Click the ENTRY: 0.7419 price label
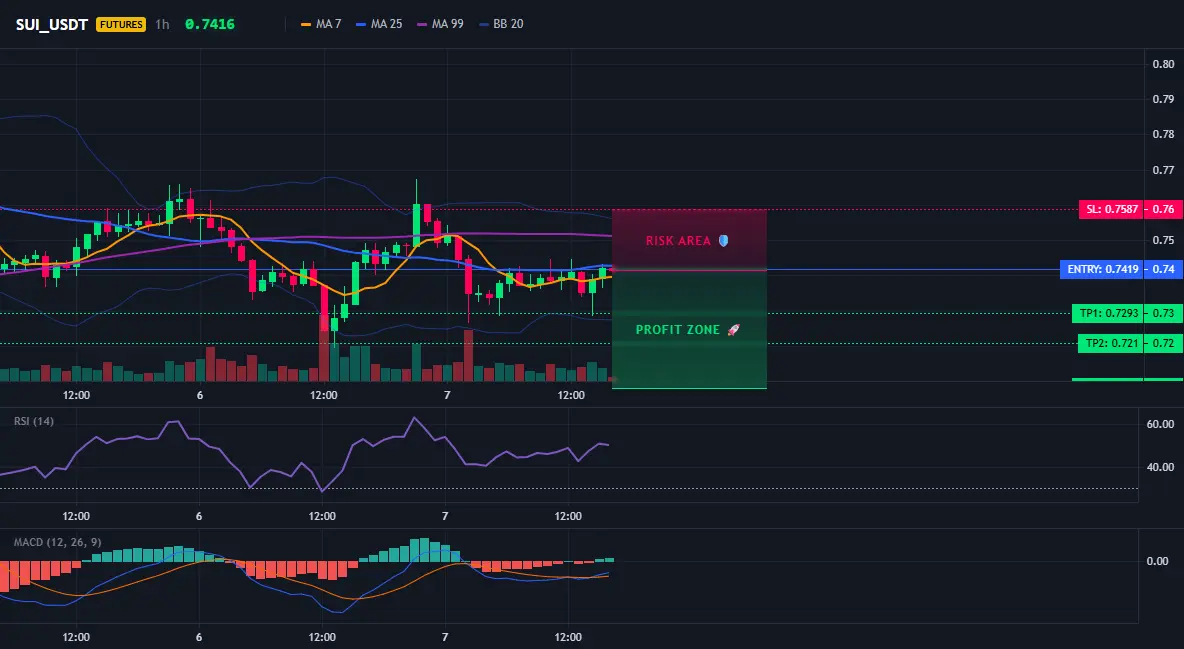The width and height of the screenshot is (1184, 649). pos(1102,269)
